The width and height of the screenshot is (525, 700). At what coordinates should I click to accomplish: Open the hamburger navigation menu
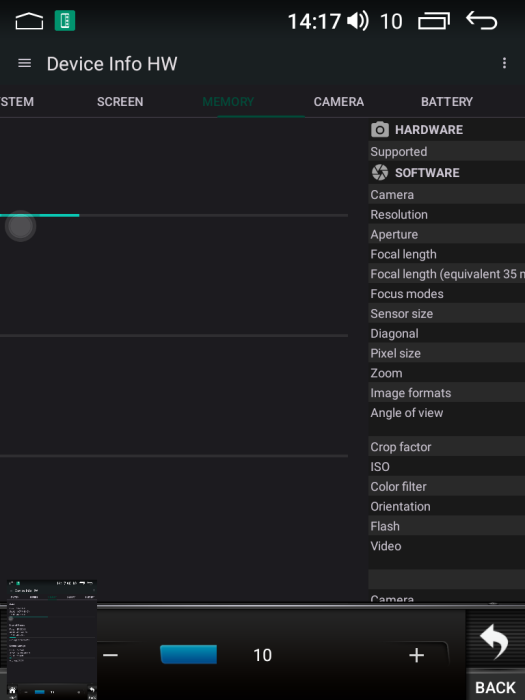pyautogui.click(x=25, y=63)
